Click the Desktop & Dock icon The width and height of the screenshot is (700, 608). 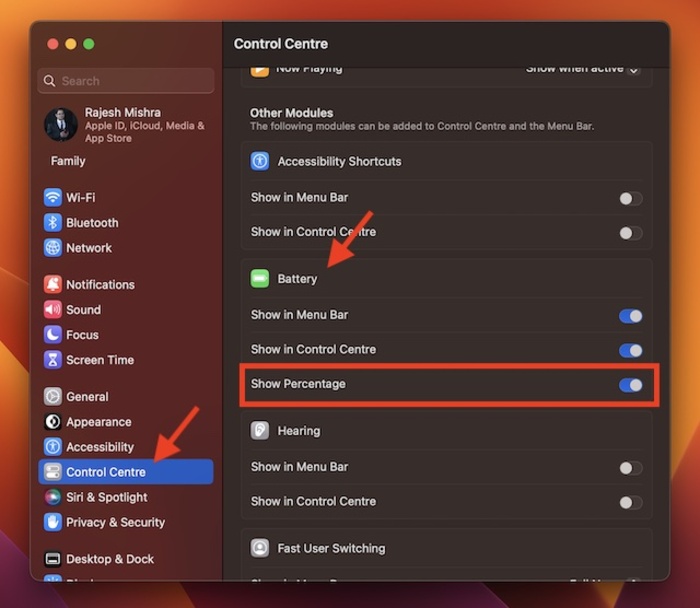53,558
